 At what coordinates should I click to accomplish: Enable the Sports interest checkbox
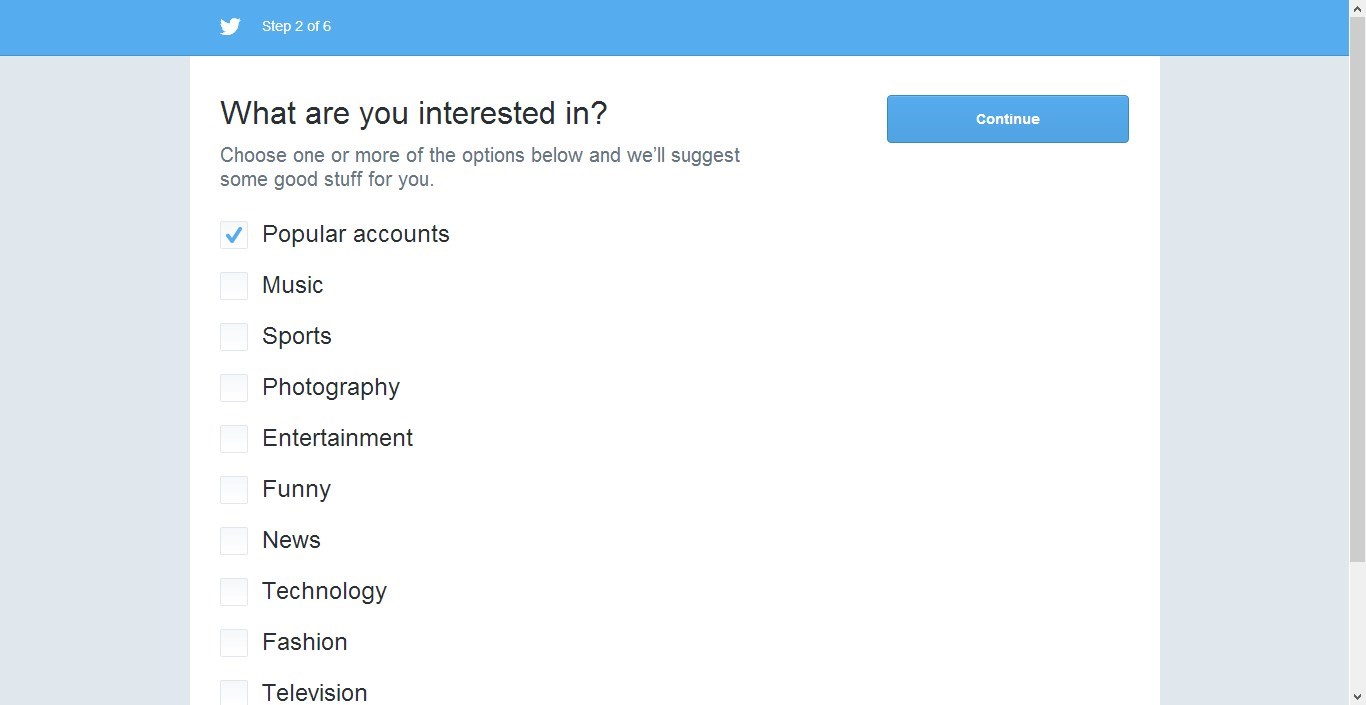[233, 337]
